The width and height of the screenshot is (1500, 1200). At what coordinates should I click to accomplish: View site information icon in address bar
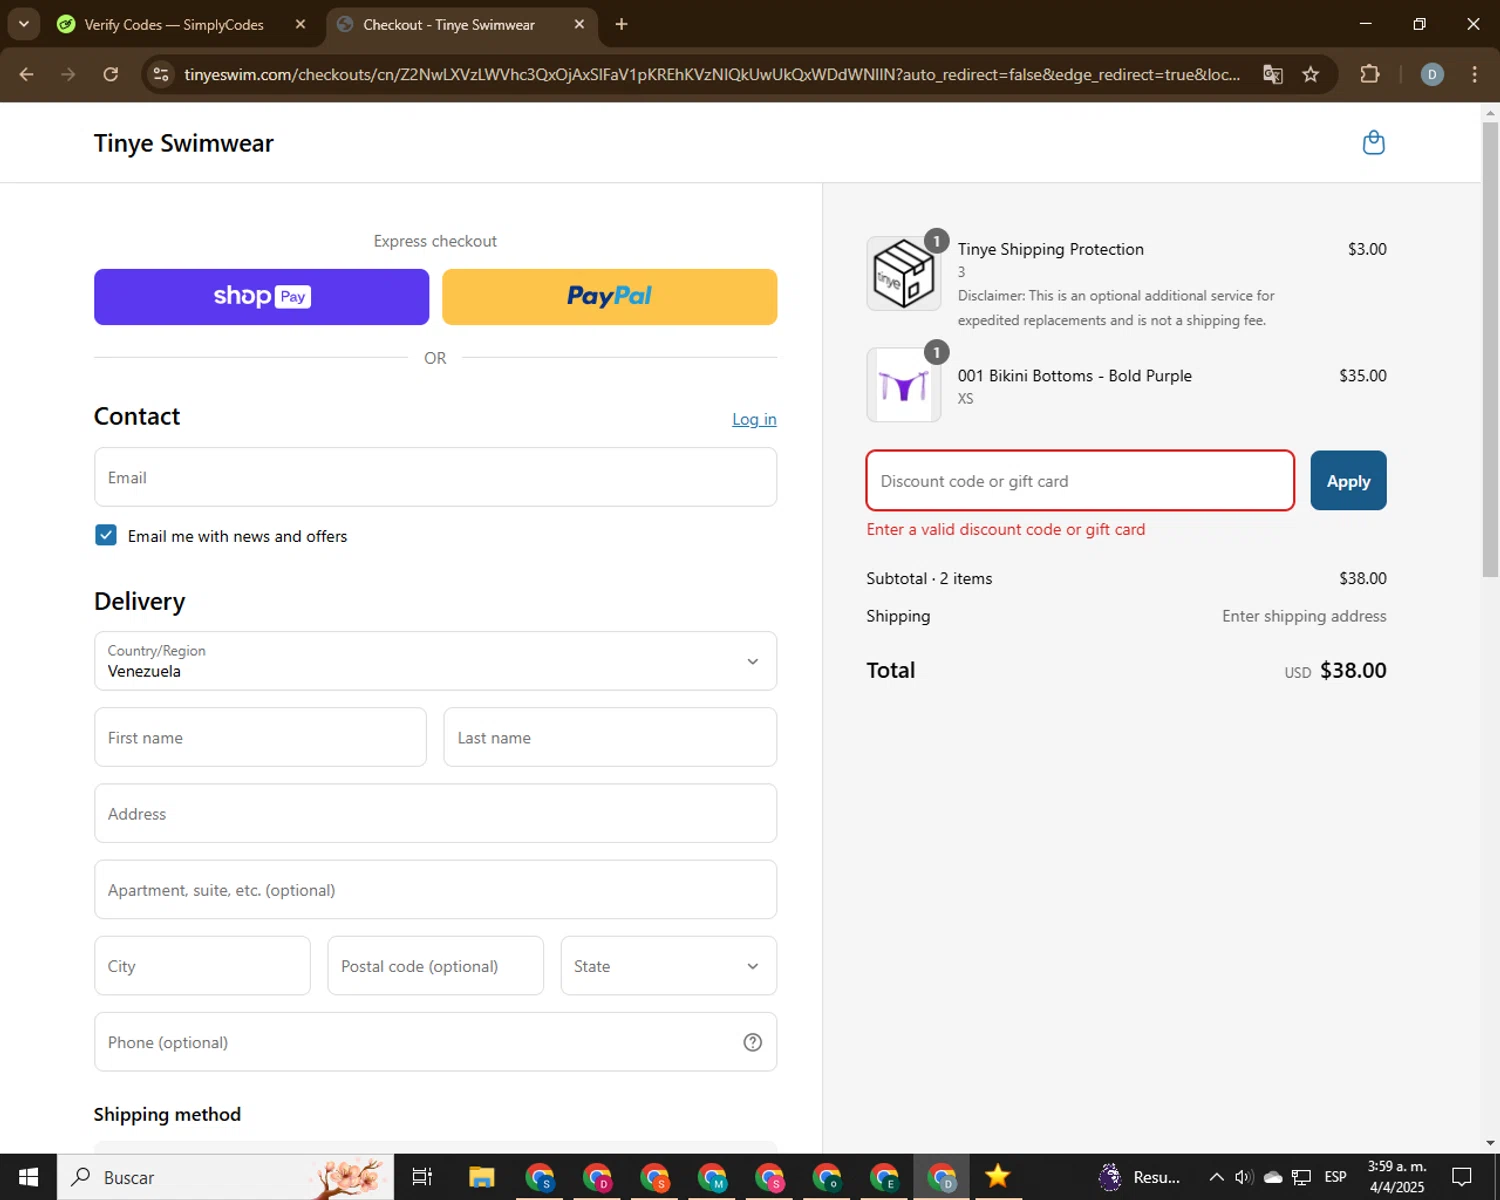click(x=161, y=74)
